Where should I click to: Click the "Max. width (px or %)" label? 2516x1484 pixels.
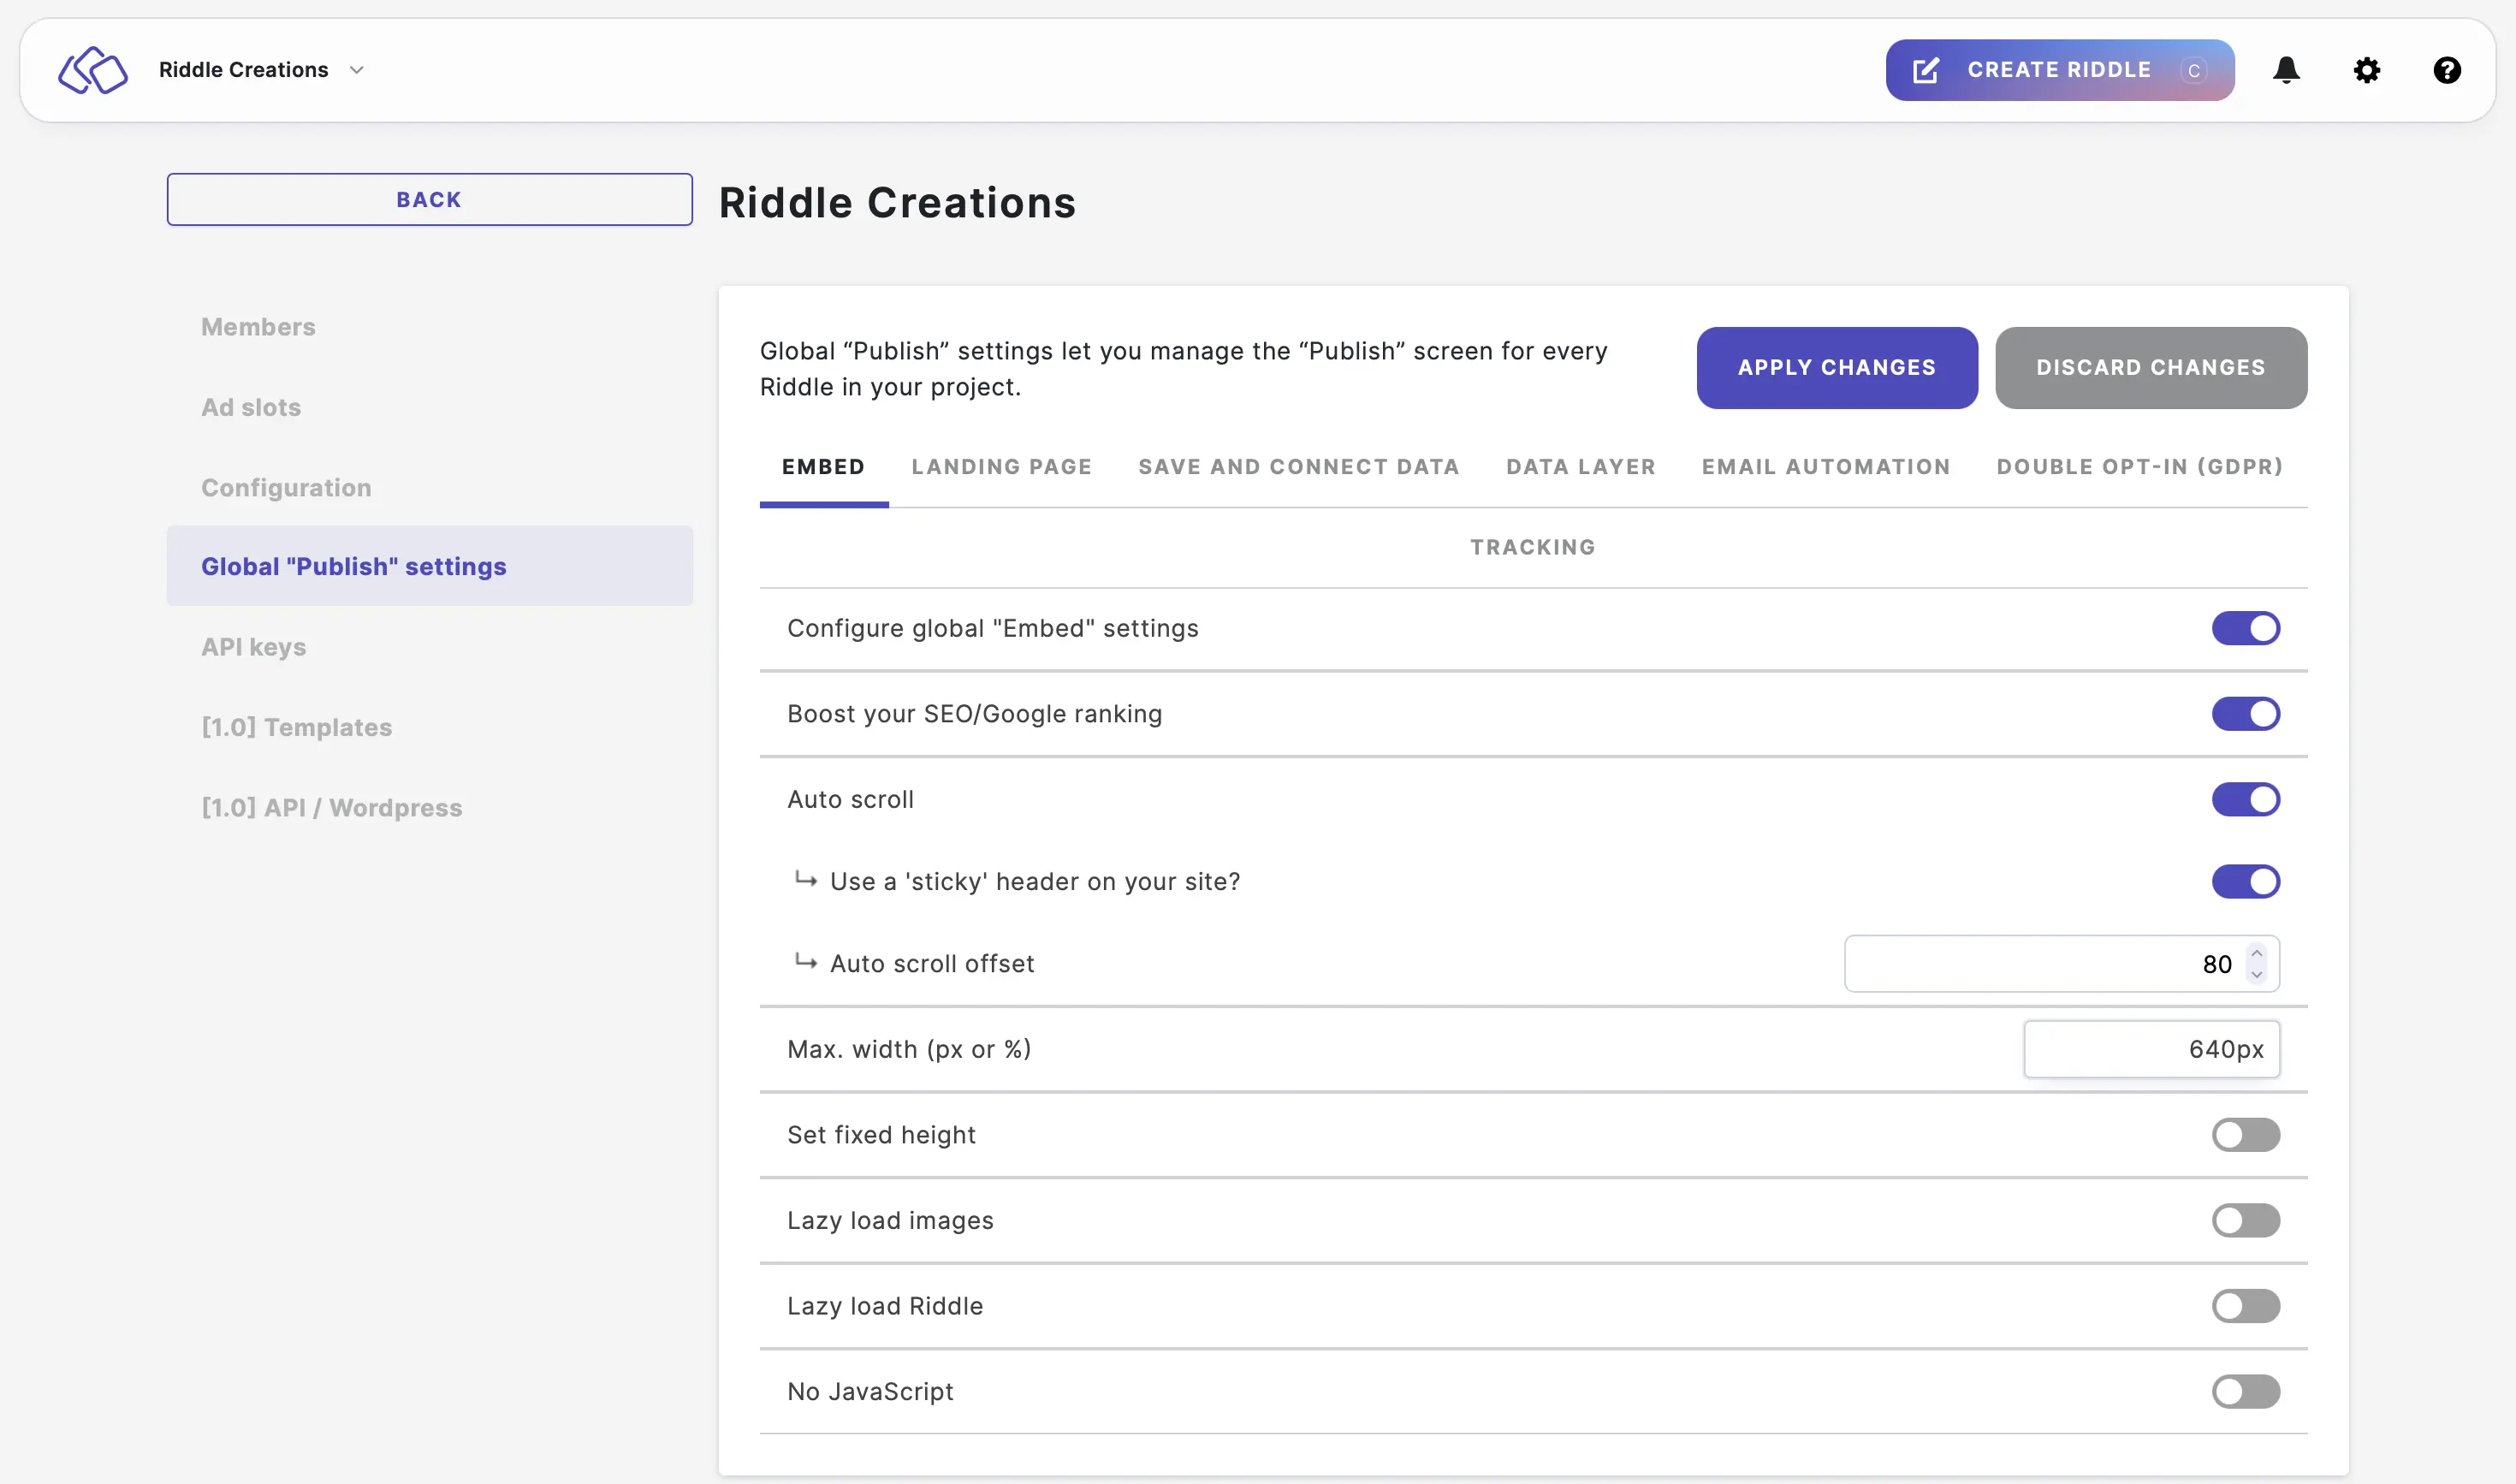pyautogui.click(x=909, y=1049)
